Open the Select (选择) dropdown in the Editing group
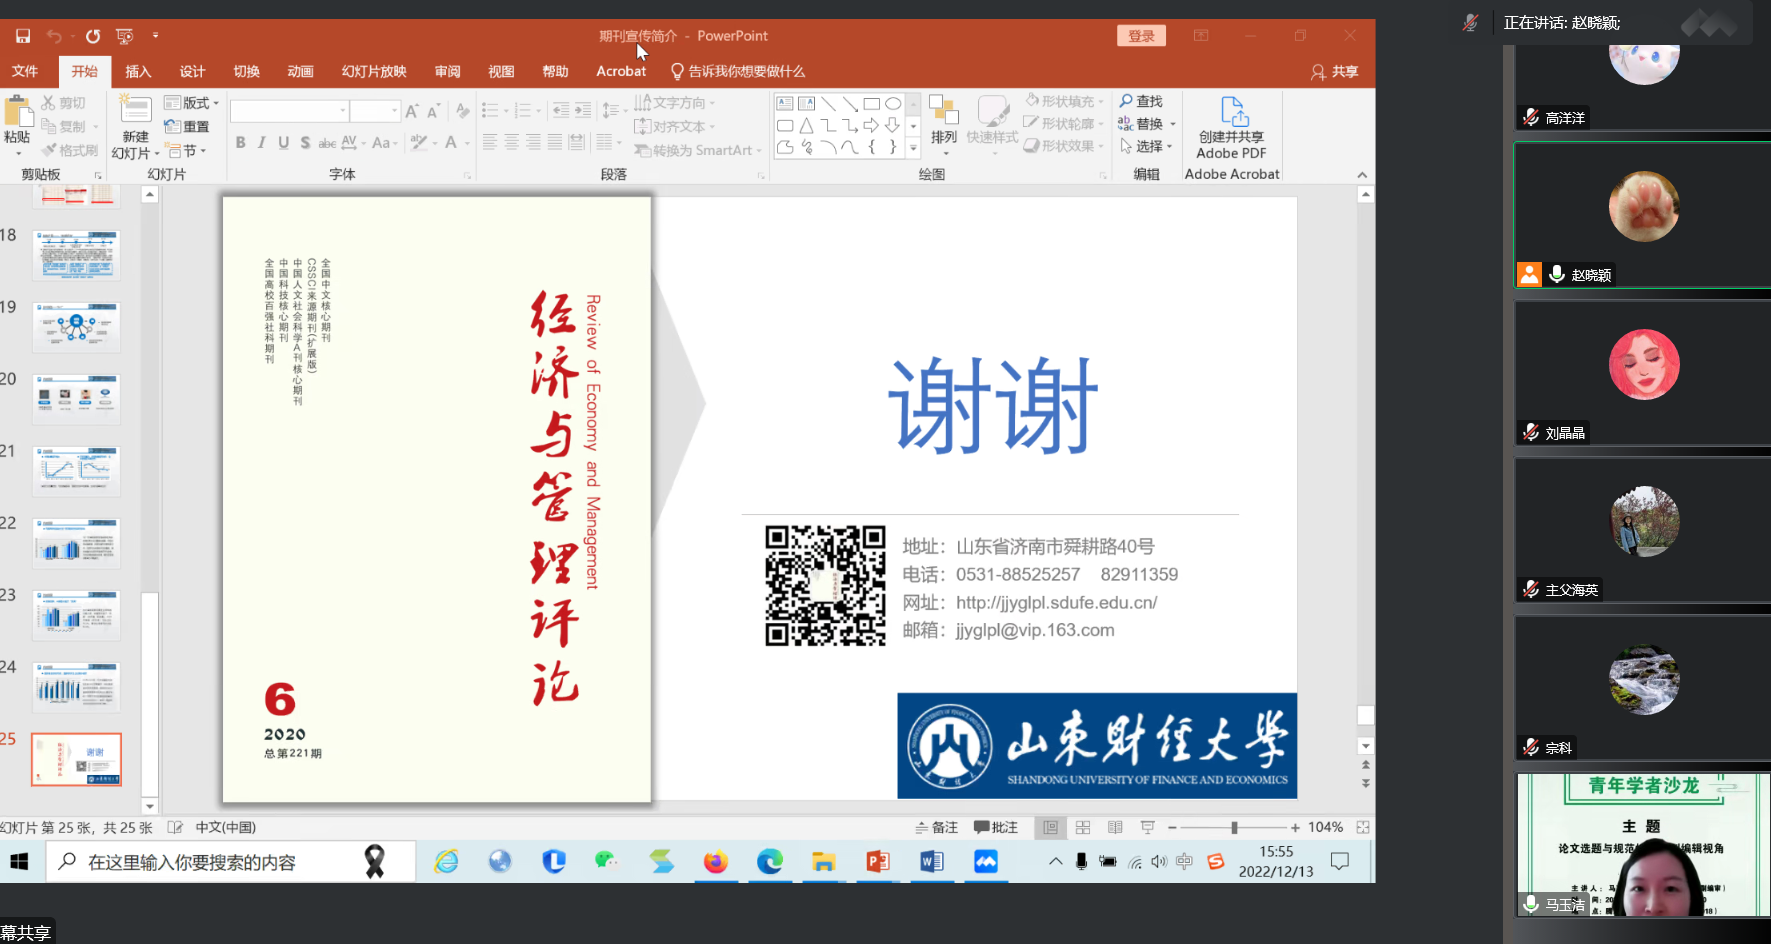 (x=1146, y=146)
